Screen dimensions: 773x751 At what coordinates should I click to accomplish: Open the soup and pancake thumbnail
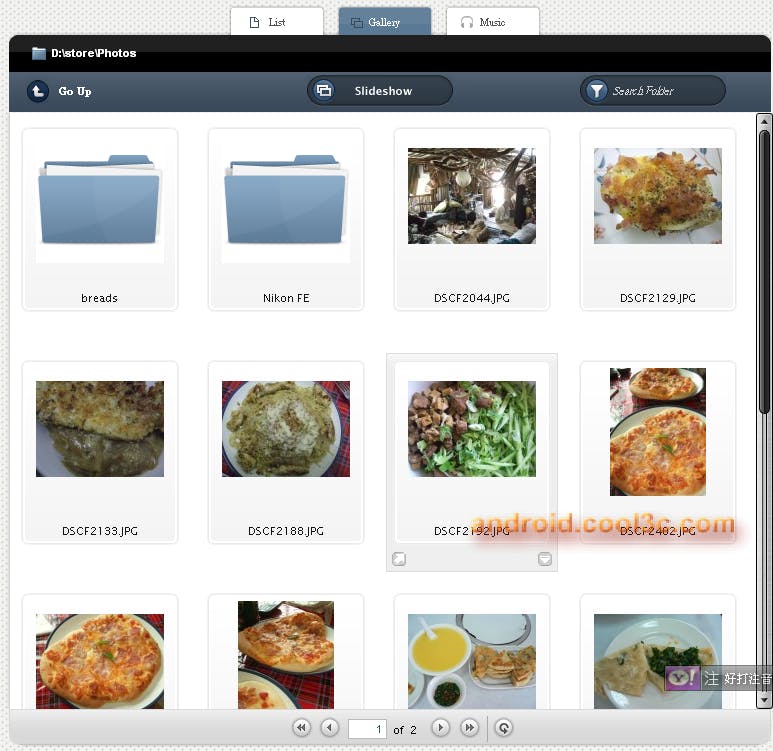pyautogui.click(x=472, y=661)
